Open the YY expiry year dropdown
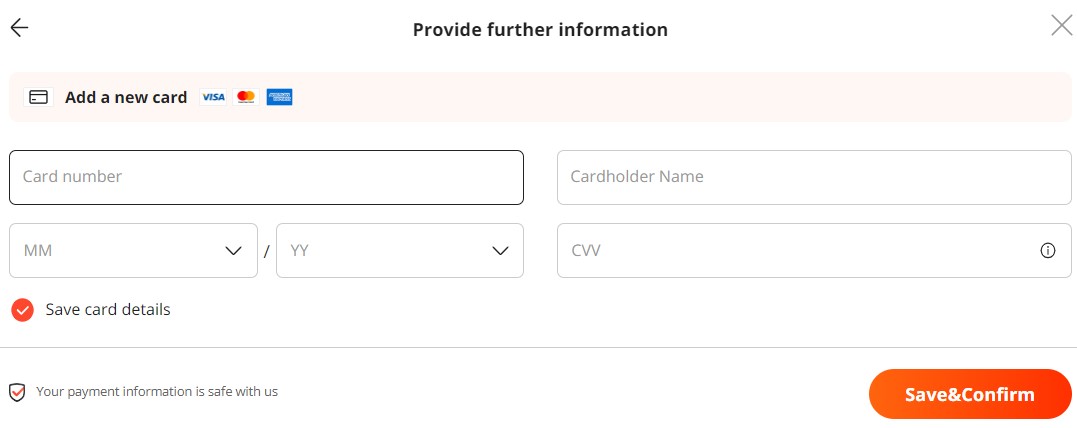The width and height of the screenshot is (1077, 428). pyautogui.click(x=400, y=251)
